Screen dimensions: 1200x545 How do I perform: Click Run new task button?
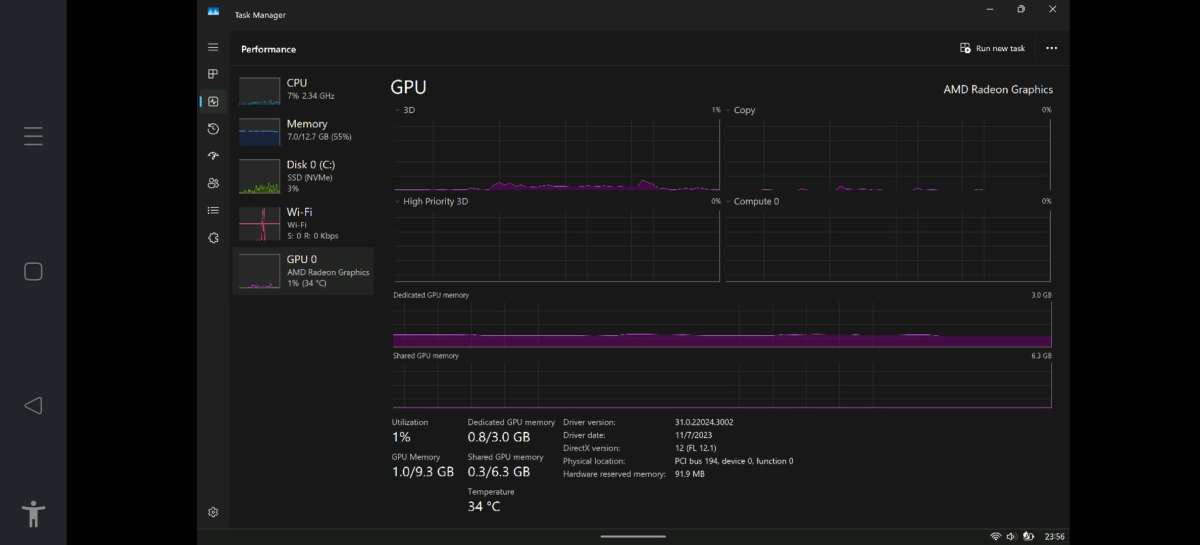point(992,48)
